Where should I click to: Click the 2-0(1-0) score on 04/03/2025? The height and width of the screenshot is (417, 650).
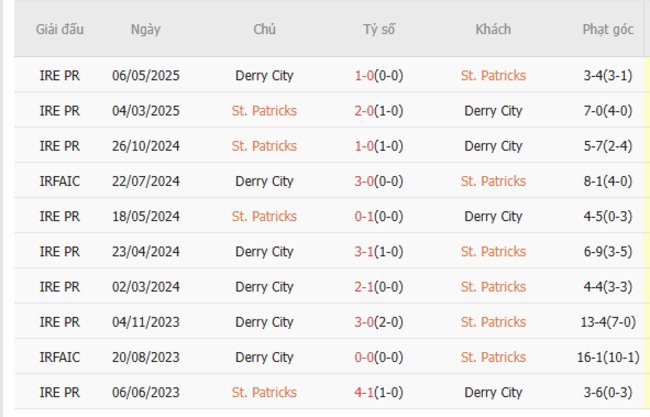(379, 111)
